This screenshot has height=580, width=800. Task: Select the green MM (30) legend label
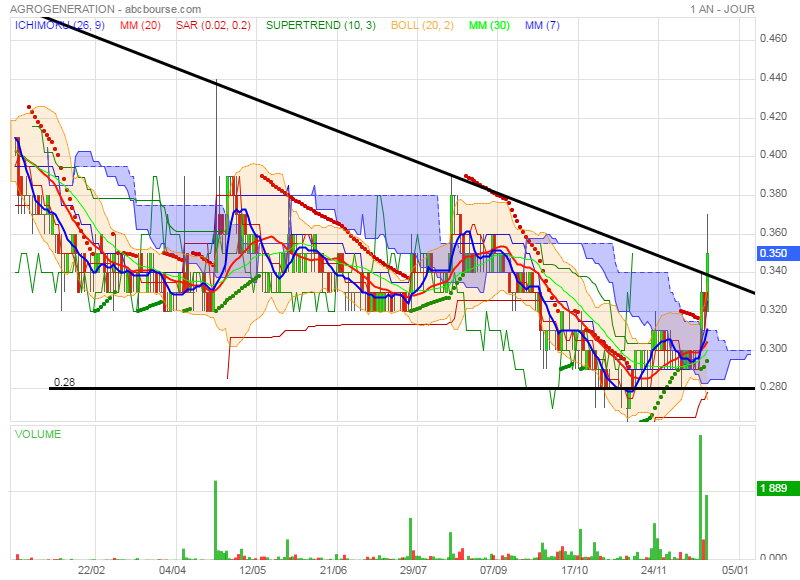point(489,26)
